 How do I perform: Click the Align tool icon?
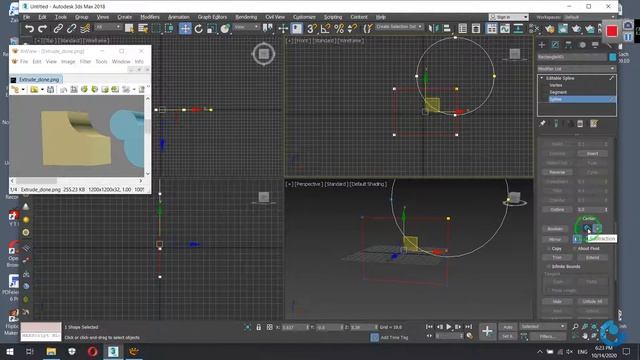(447, 28)
